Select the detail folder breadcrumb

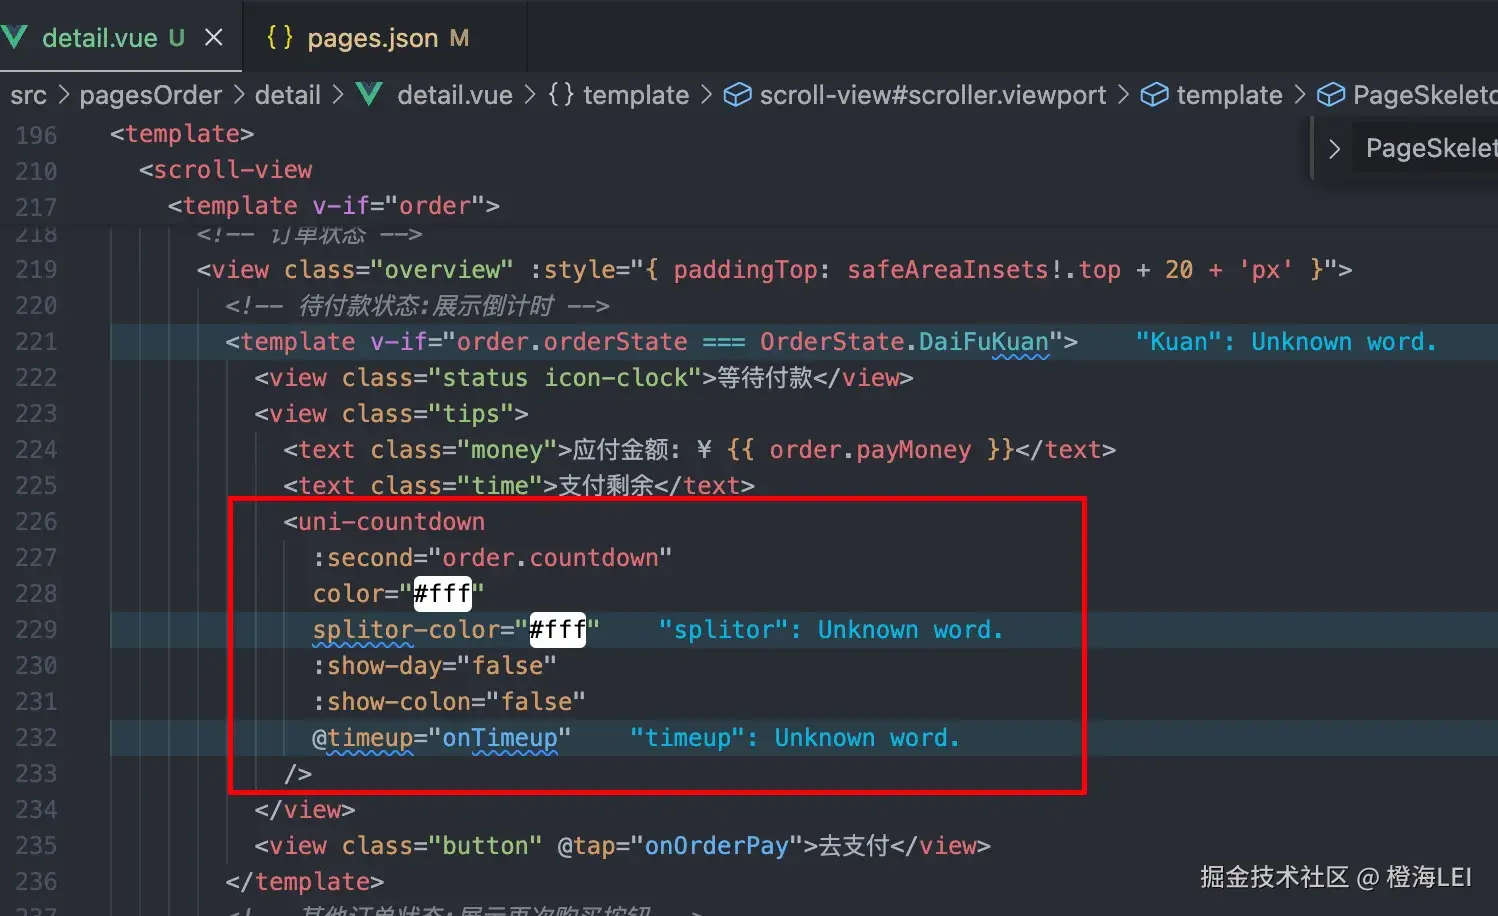[x=288, y=95]
